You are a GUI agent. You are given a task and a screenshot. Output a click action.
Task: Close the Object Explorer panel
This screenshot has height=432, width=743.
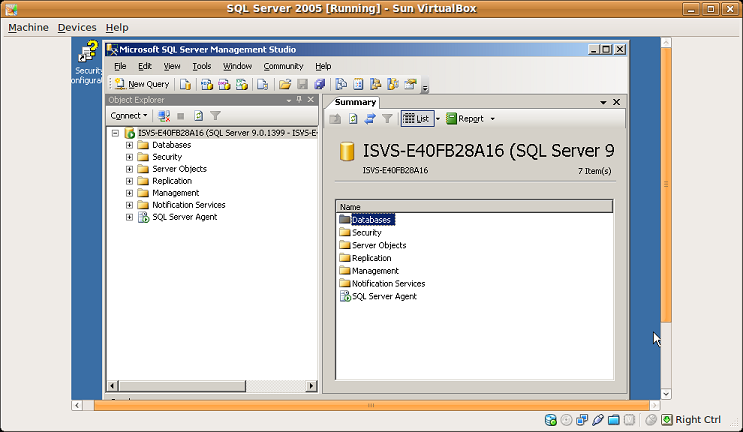tap(310, 99)
